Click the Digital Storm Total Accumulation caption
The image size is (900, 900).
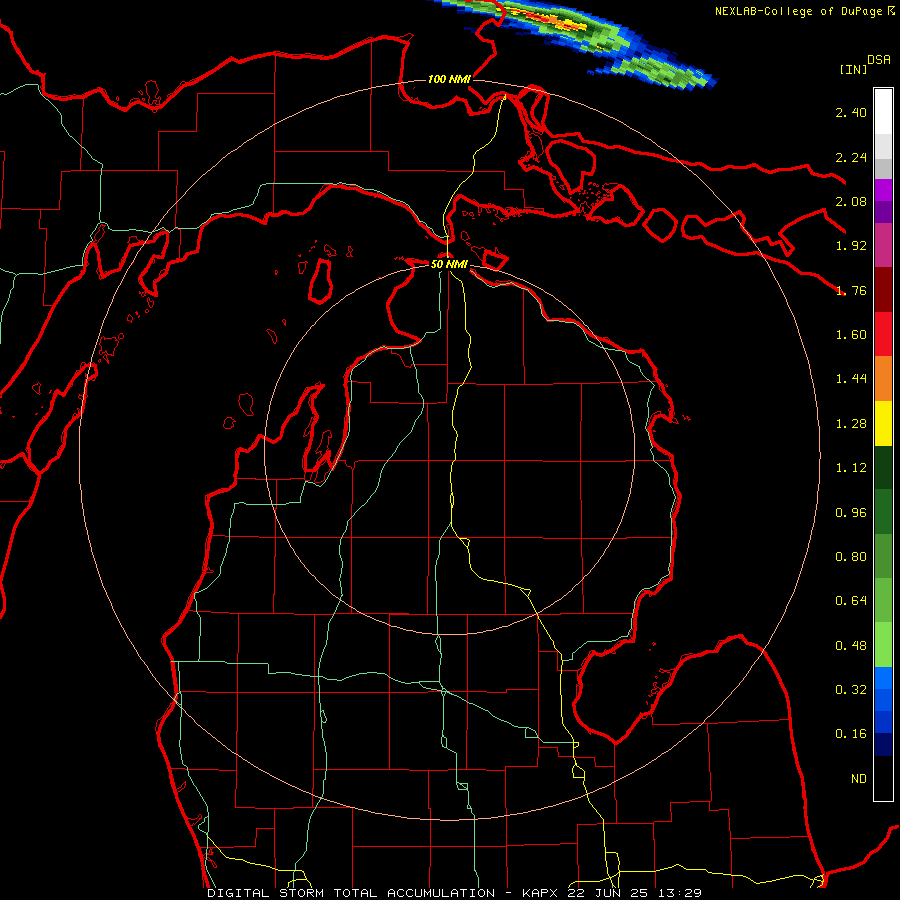click(454, 893)
